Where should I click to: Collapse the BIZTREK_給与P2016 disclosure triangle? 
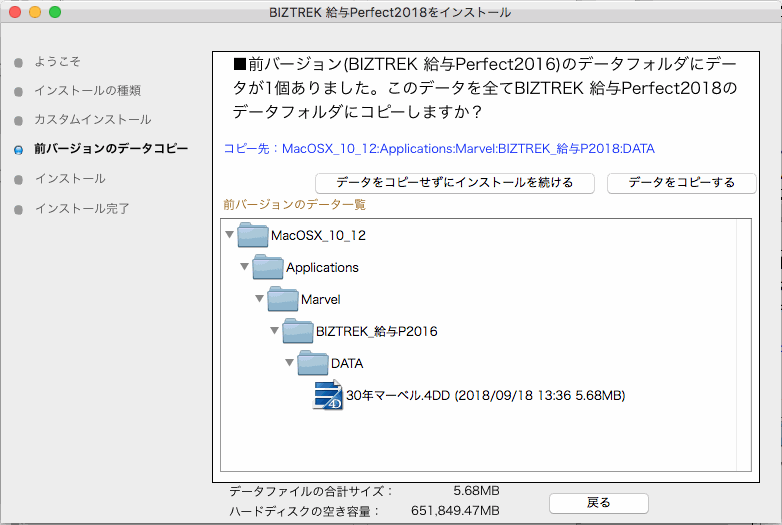[274, 331]
